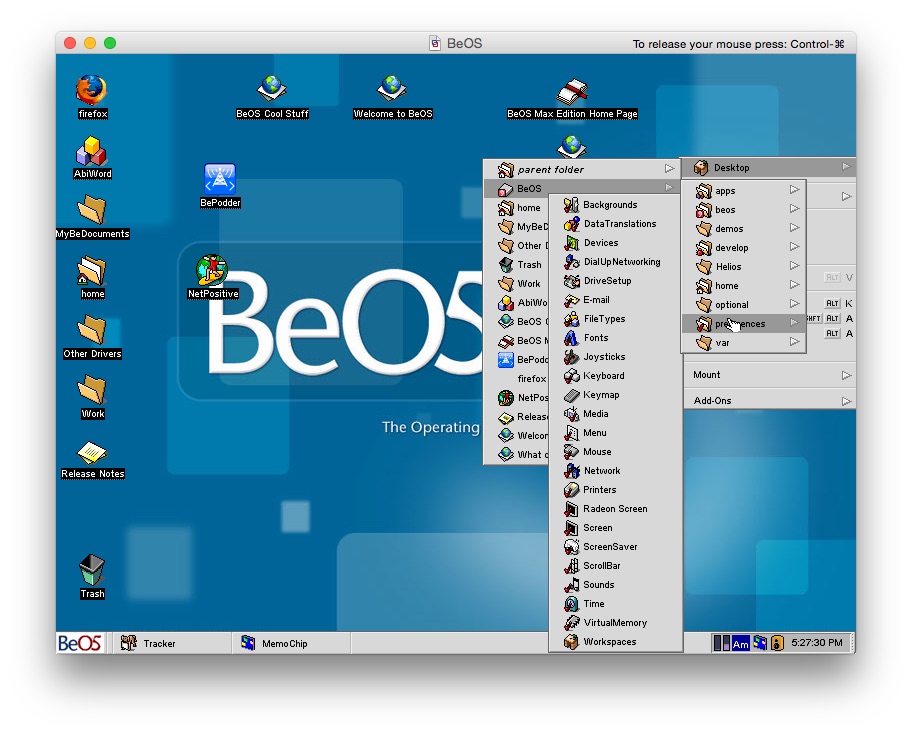Screen dimensions: 912x734
Task: Expand the Add-Ons submenu arrow
Action: pos(846,401)
